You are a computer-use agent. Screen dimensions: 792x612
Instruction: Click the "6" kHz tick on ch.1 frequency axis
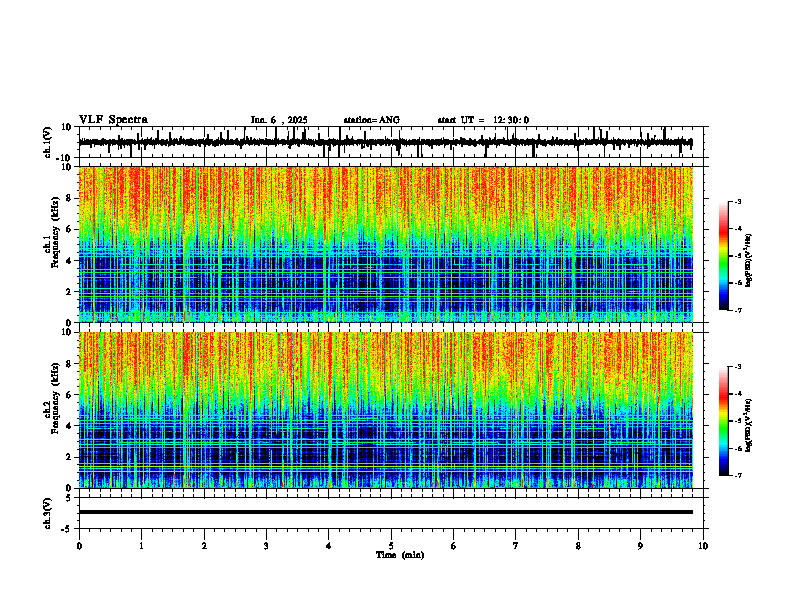[69, 230]
